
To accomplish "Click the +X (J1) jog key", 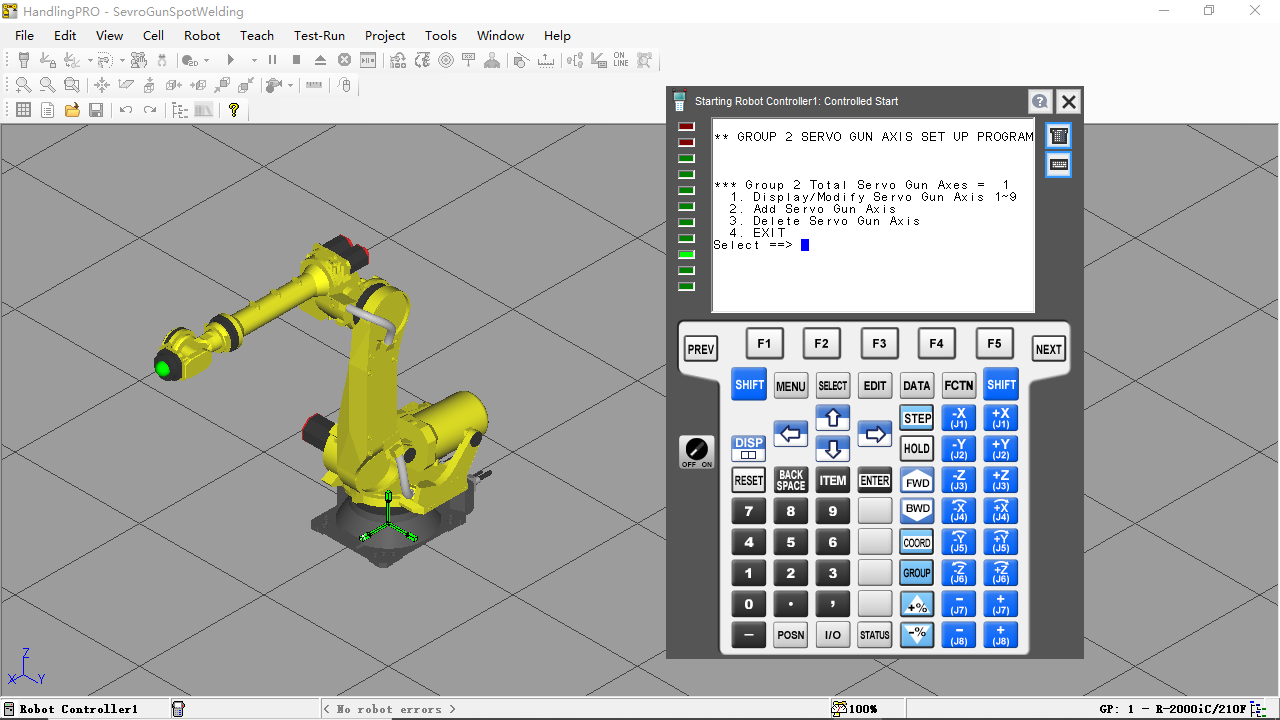I will [1001, 418].
